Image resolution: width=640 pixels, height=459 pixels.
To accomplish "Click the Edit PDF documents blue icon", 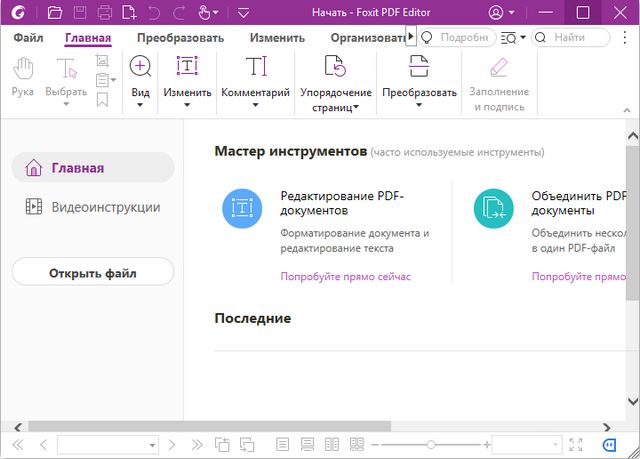I will pyautogui.click(x=241, y=208).
